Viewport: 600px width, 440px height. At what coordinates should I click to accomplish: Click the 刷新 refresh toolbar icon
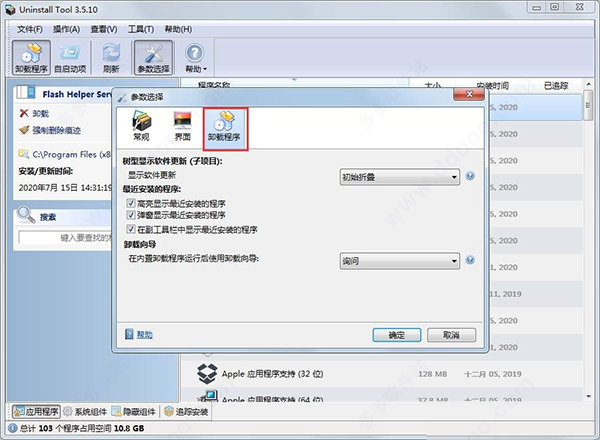pos(111,57)
